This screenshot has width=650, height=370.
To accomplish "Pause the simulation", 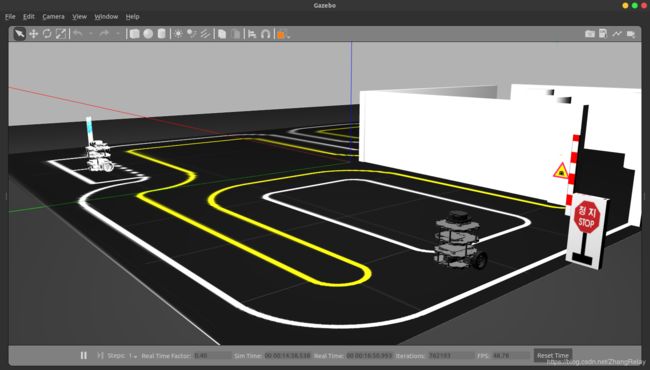I will 83,355.
